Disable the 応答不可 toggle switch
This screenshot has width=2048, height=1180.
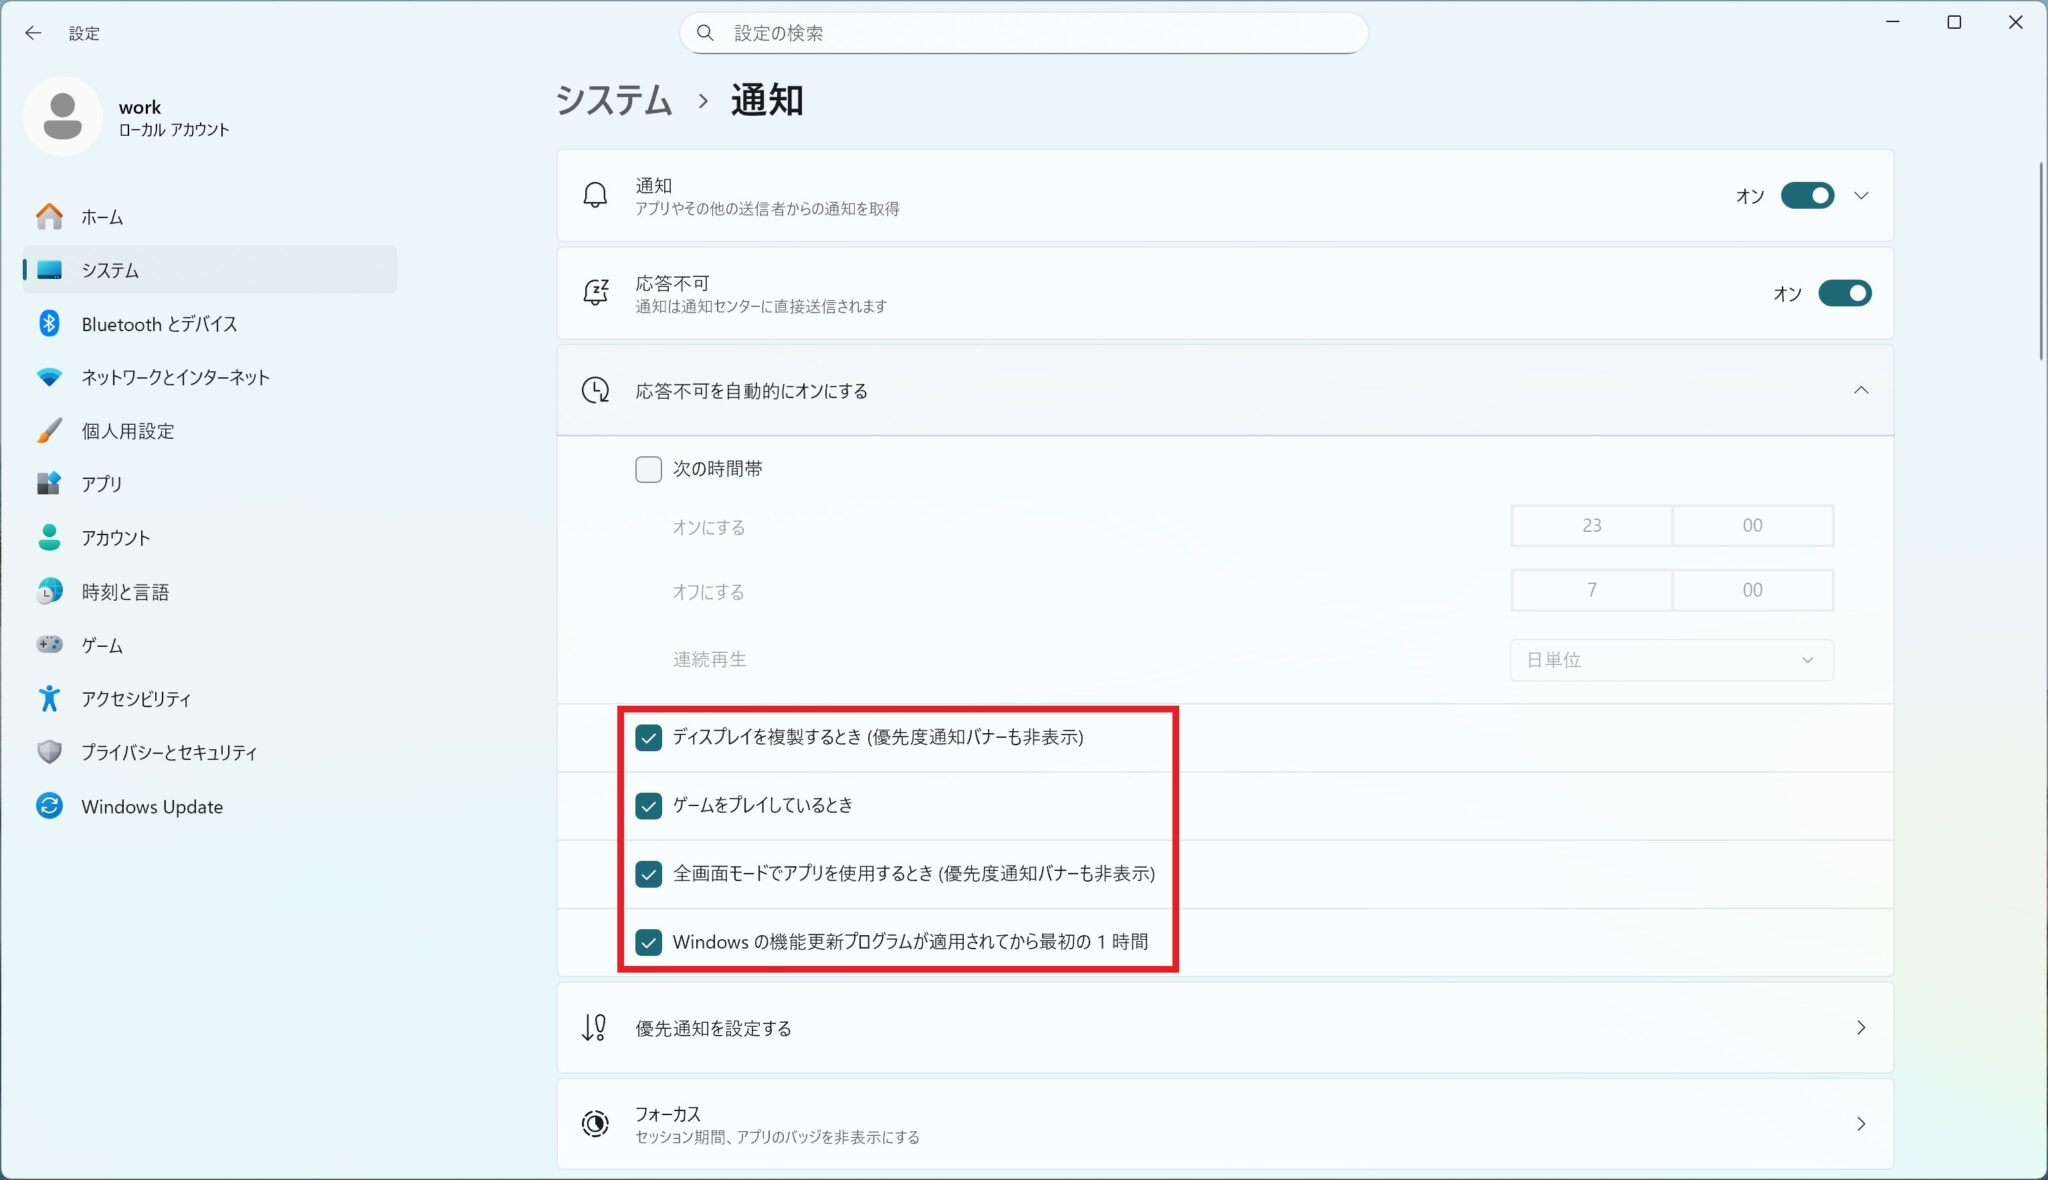coord(1843,293)
